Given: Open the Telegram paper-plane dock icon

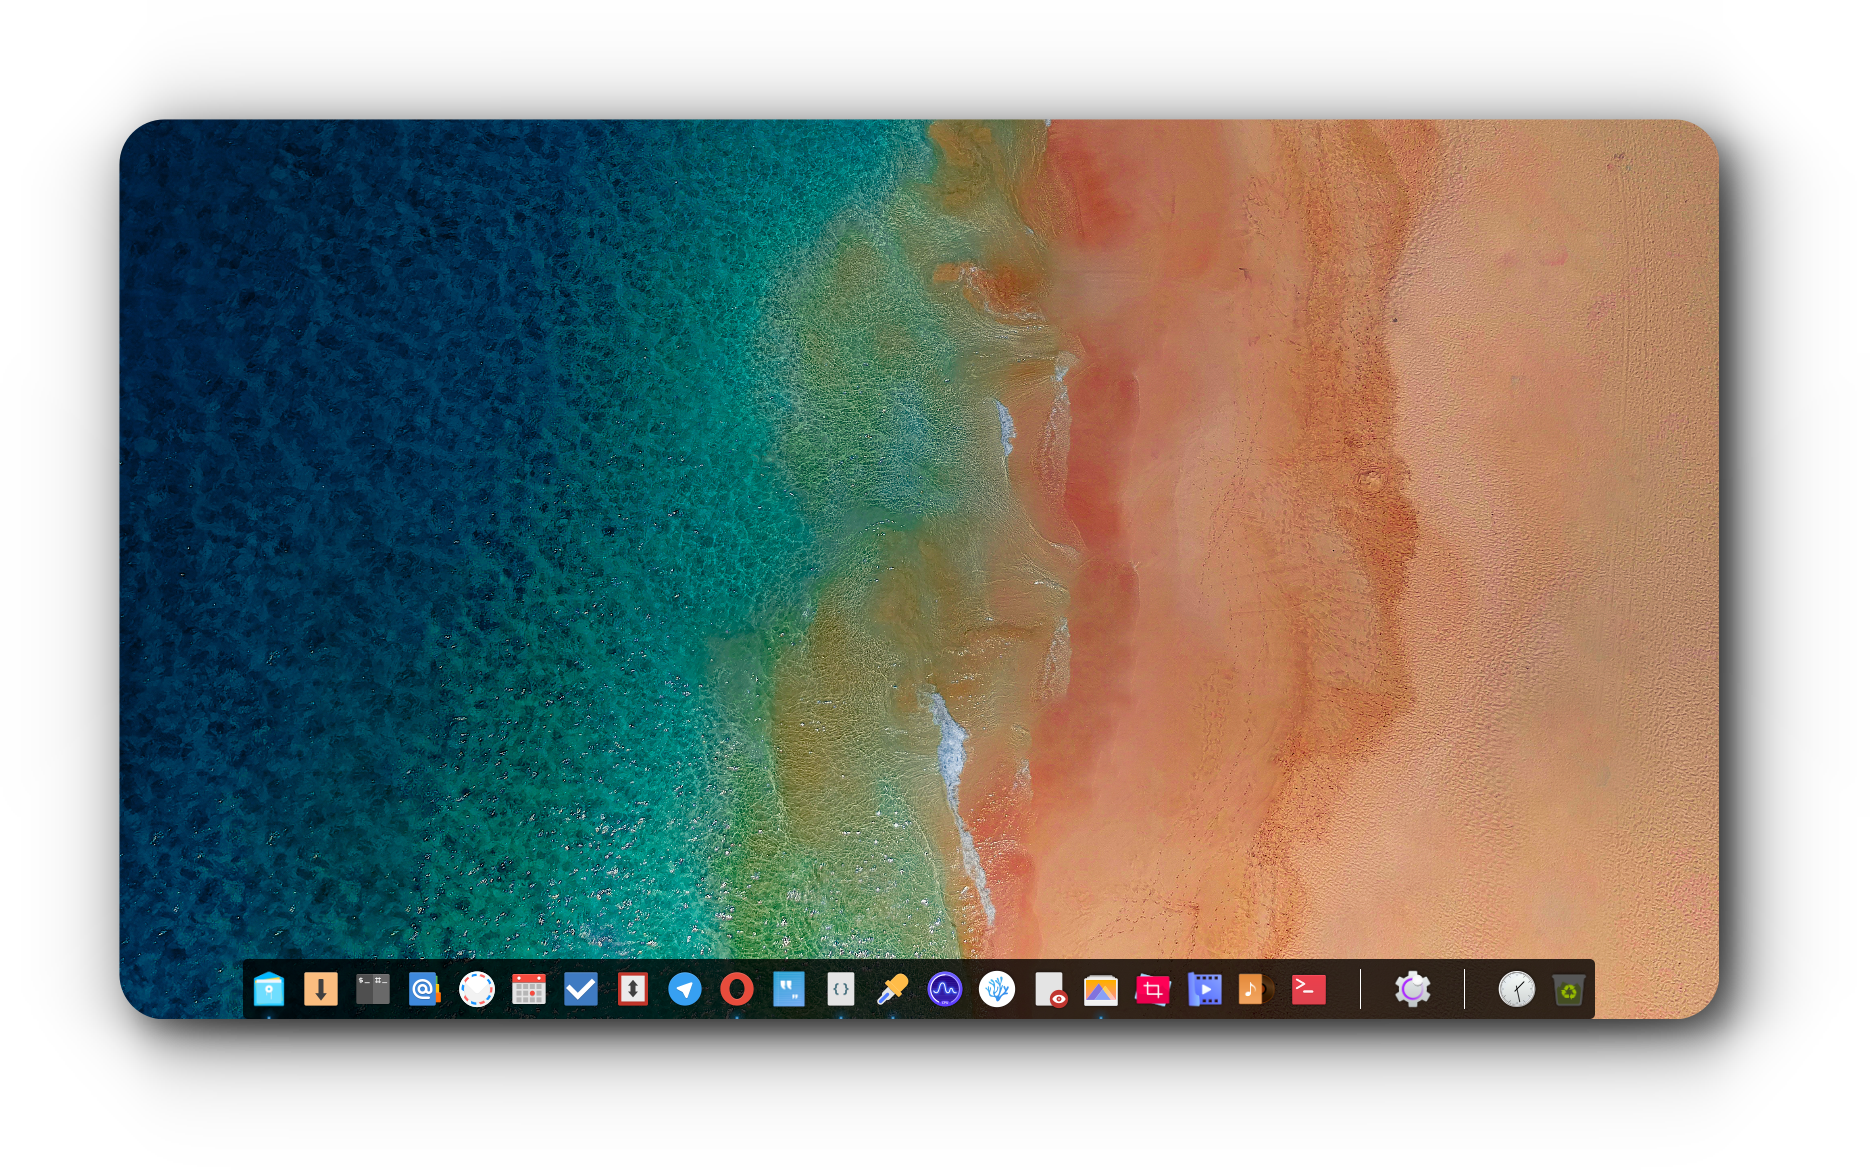Looking at the screenshot, I should pyautogui.click(x=685, y=990).
